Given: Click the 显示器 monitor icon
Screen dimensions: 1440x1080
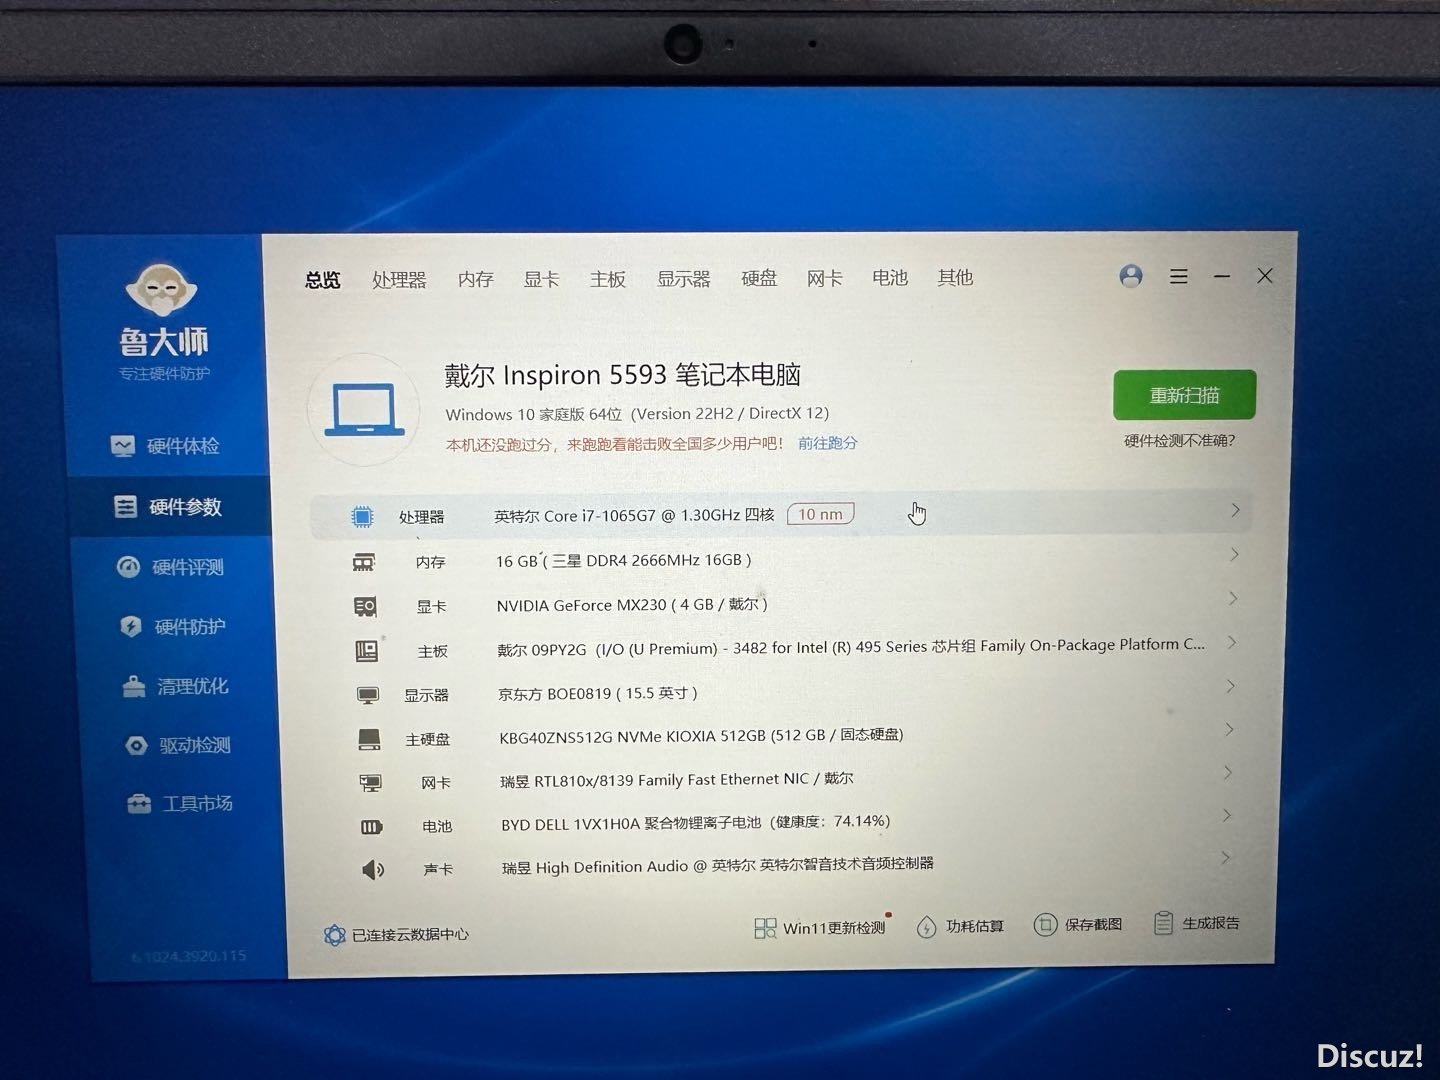Looking at the screenshot, I should point(368,695).
